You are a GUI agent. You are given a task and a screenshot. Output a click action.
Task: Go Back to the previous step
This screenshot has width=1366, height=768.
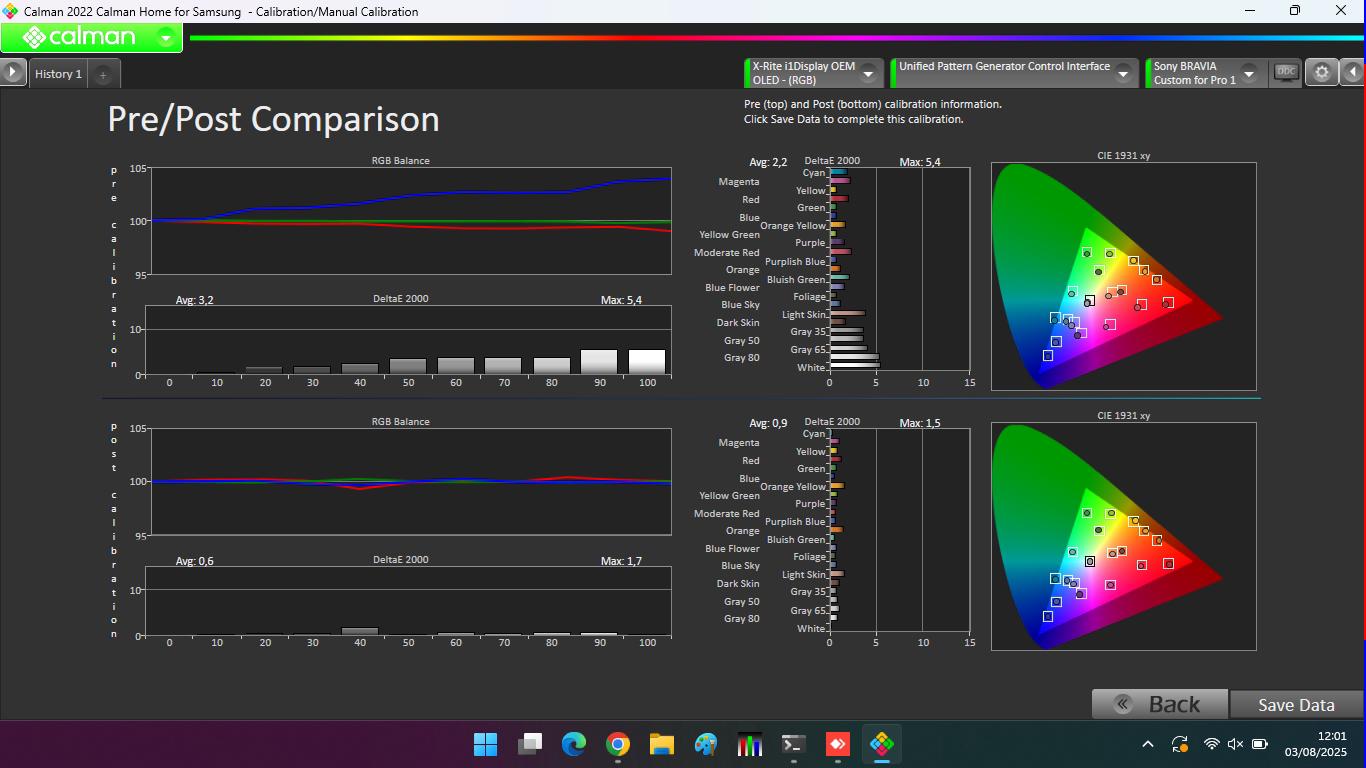[x=1160, y=704]
